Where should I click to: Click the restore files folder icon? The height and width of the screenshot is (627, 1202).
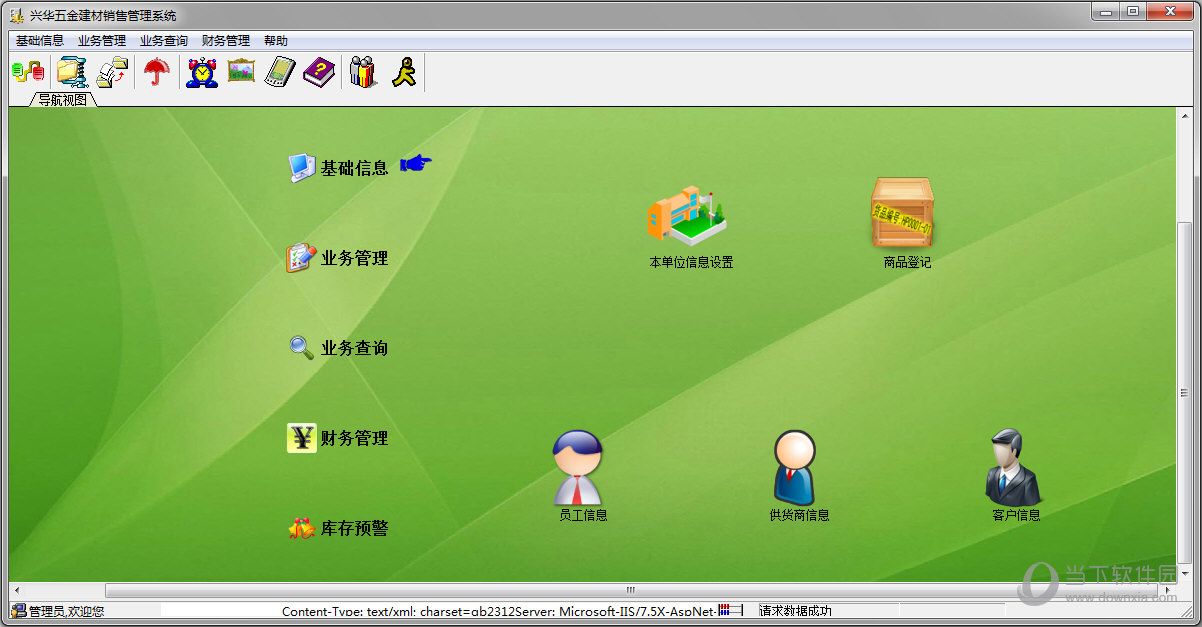point(113,72)
